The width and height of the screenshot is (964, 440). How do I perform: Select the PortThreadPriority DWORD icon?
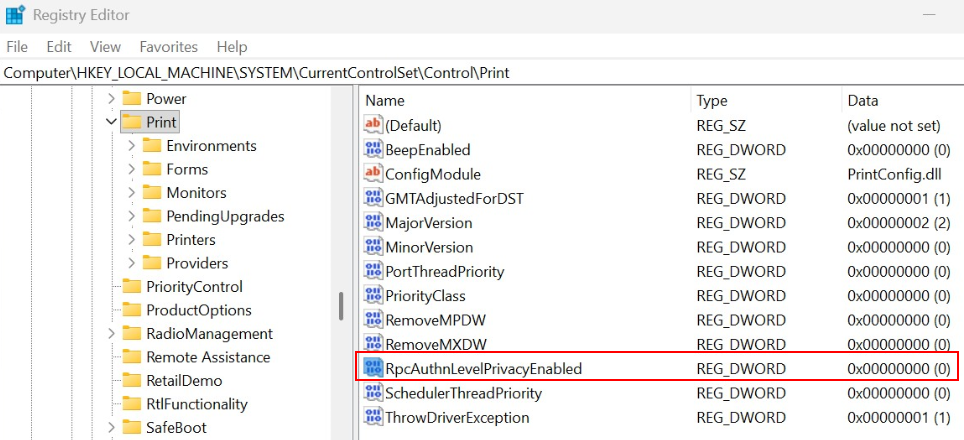(x=373, y=271)
